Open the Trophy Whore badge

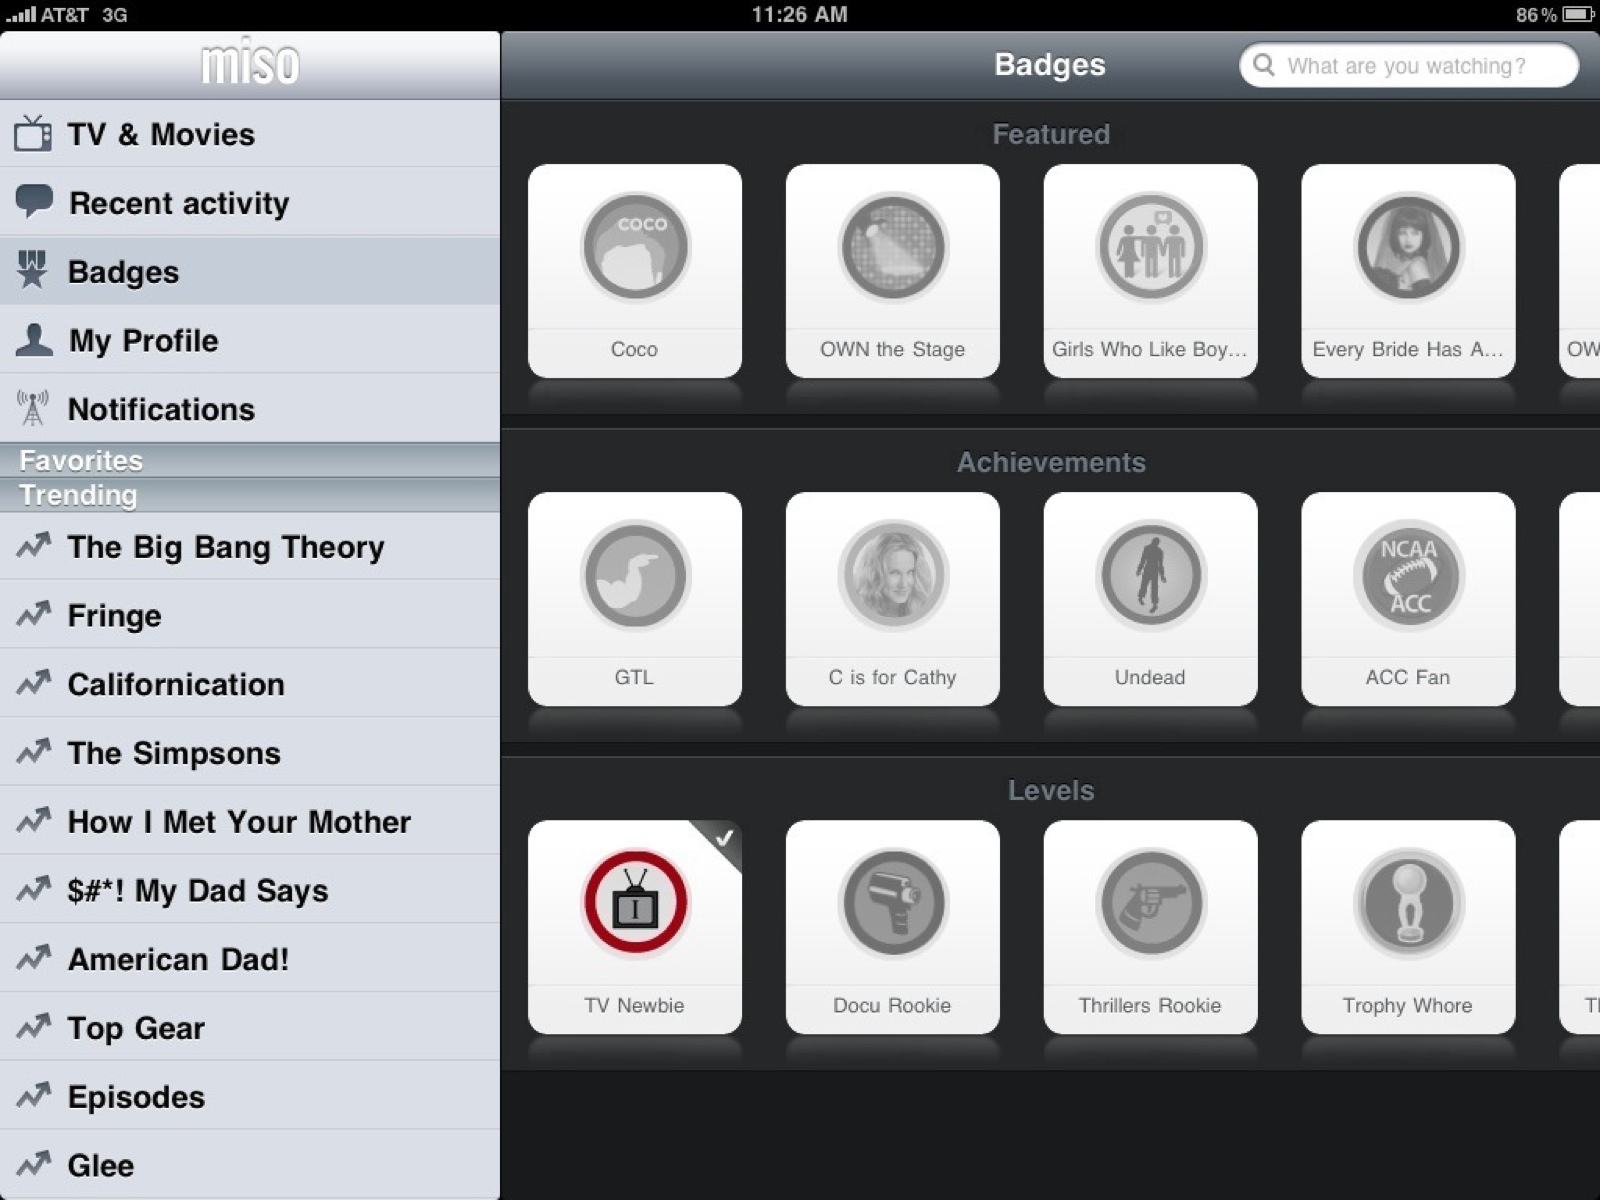[1408, 926]
